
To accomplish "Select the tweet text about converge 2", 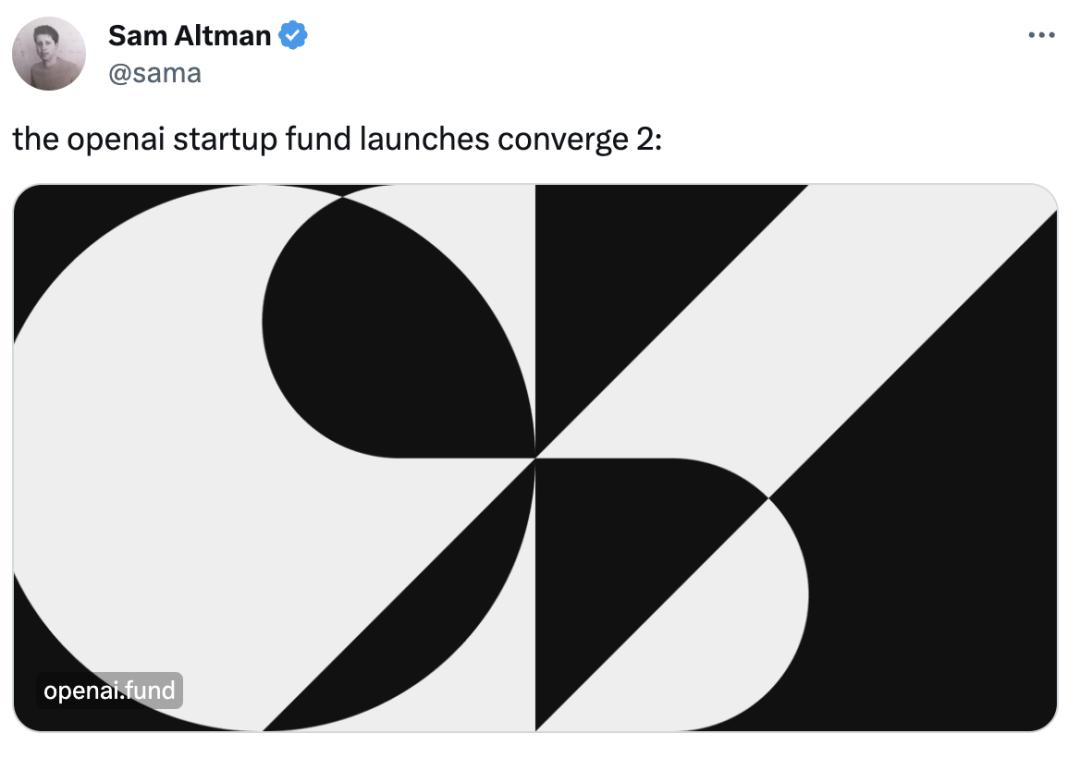I will 337,139.
